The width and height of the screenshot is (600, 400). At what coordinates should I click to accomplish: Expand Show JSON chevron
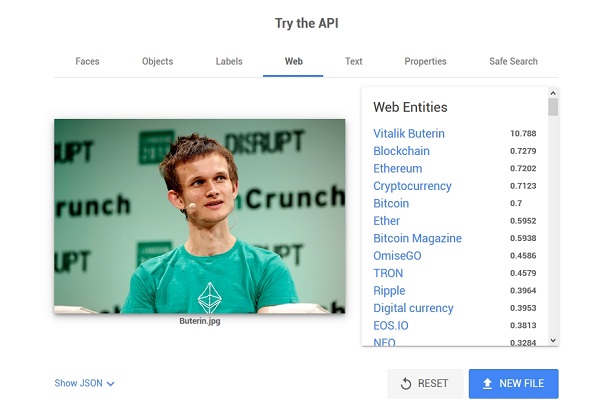tap(111, 384)
